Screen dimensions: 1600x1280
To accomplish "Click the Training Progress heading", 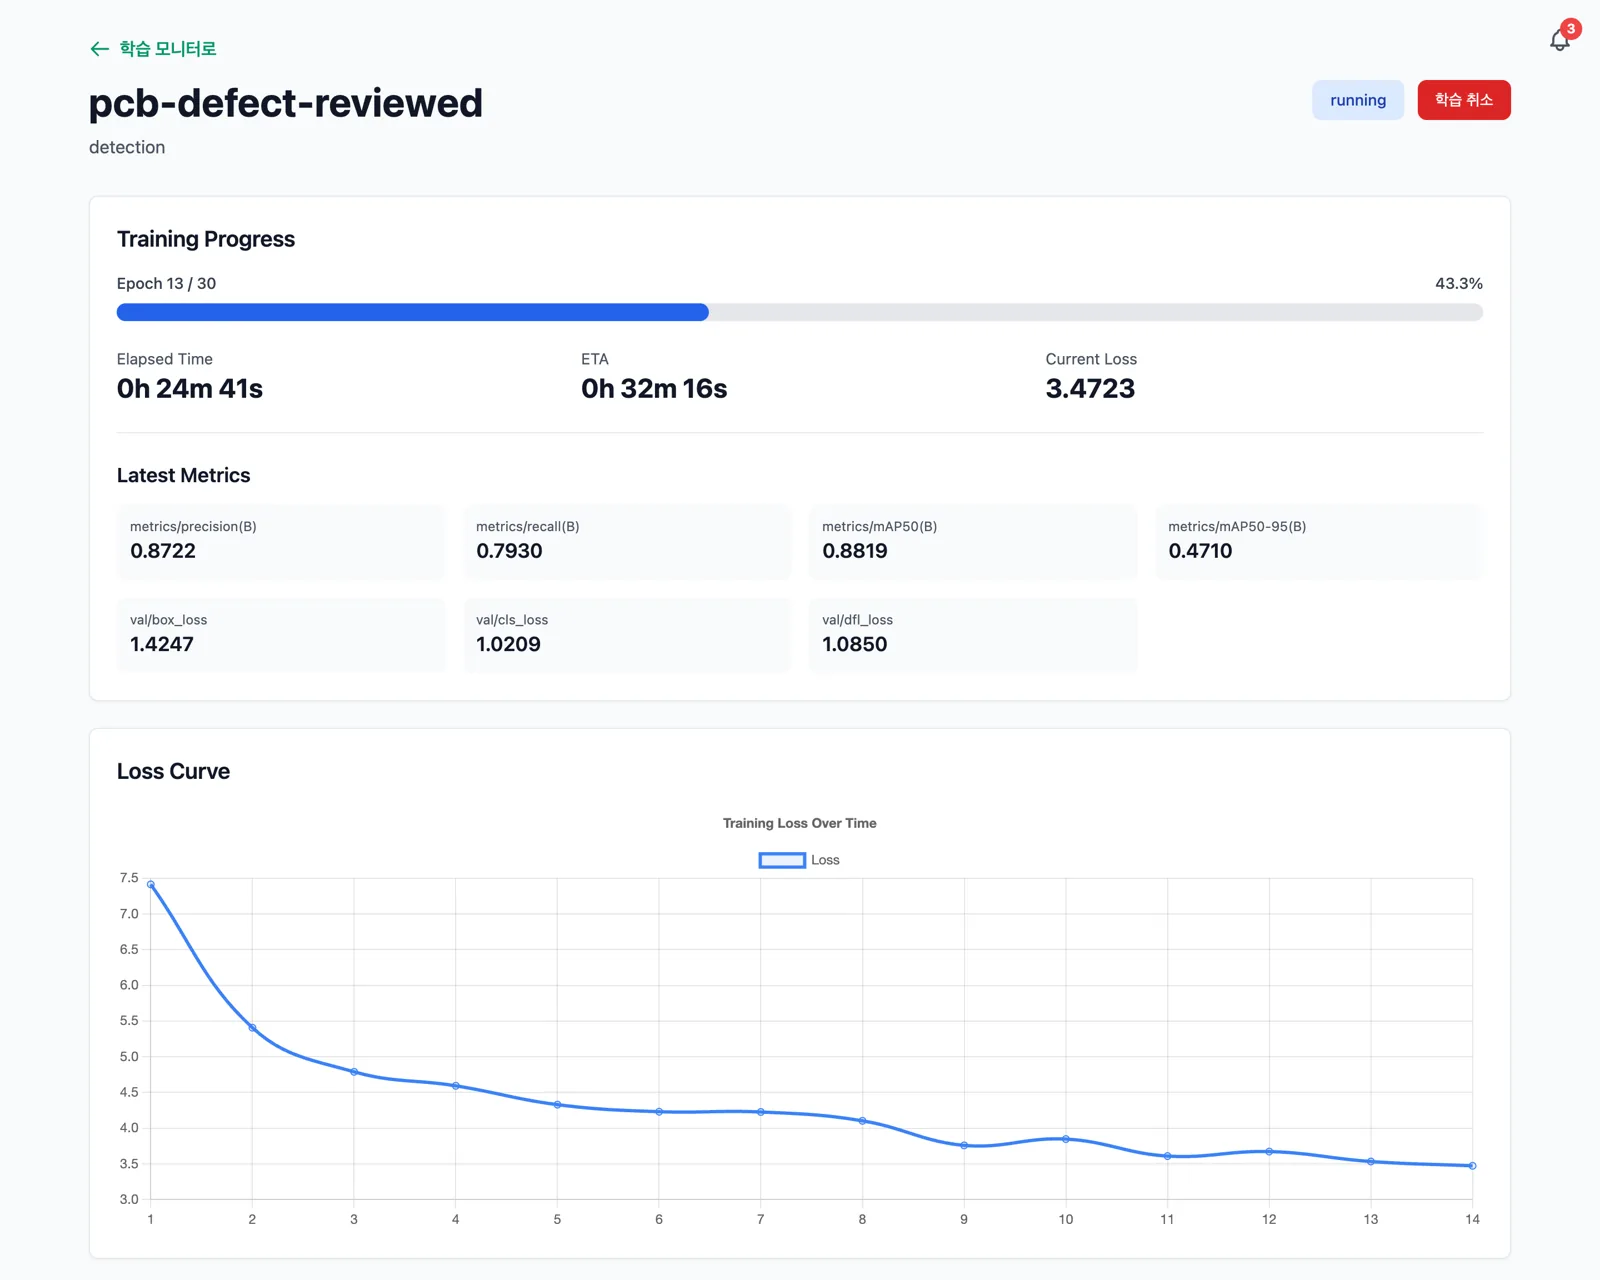I will 206,239.
